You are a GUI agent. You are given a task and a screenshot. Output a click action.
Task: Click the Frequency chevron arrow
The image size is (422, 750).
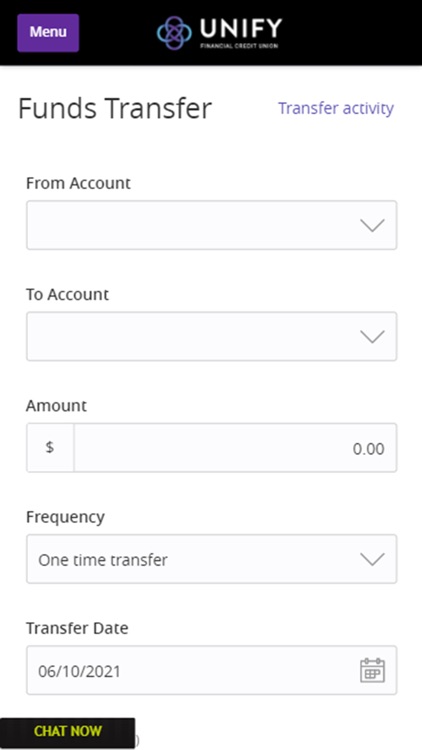pyautogui.click(x=372, y=559)
